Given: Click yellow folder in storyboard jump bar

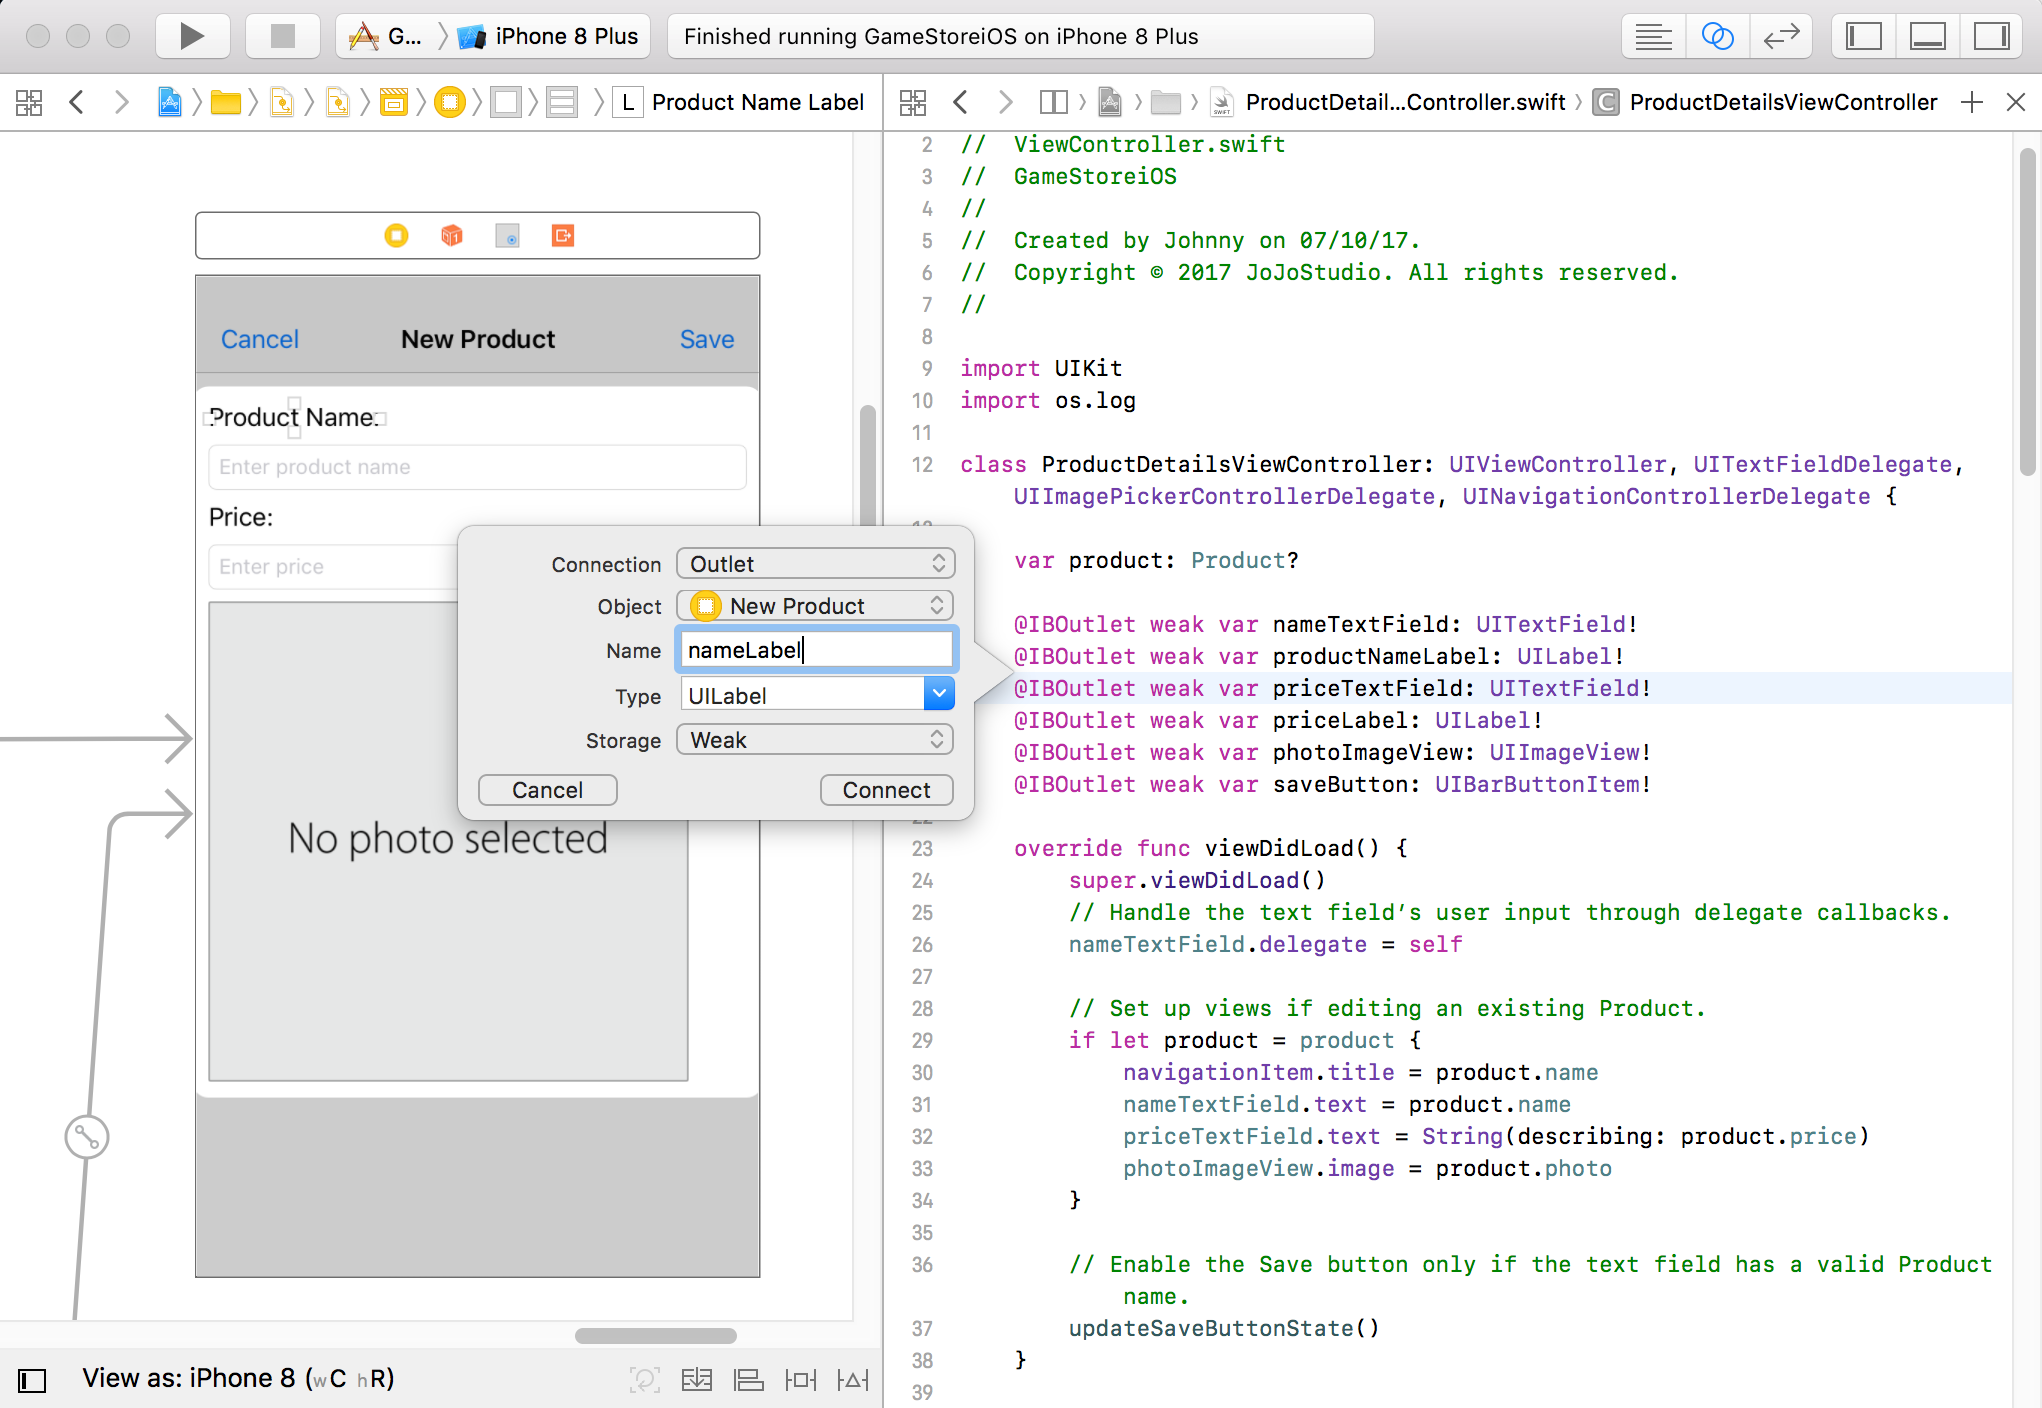Looking at the screenshot, I should tap(226, 102).
